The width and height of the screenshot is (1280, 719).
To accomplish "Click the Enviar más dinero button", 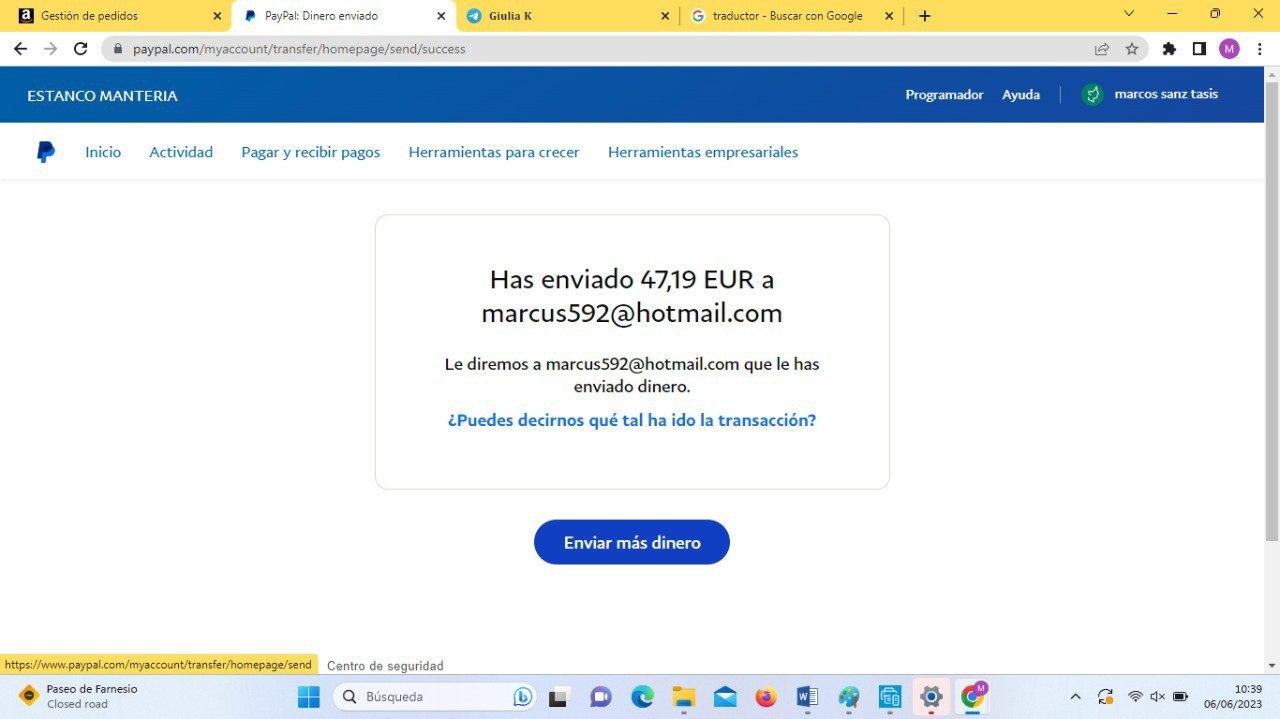I will coord(632,542).
